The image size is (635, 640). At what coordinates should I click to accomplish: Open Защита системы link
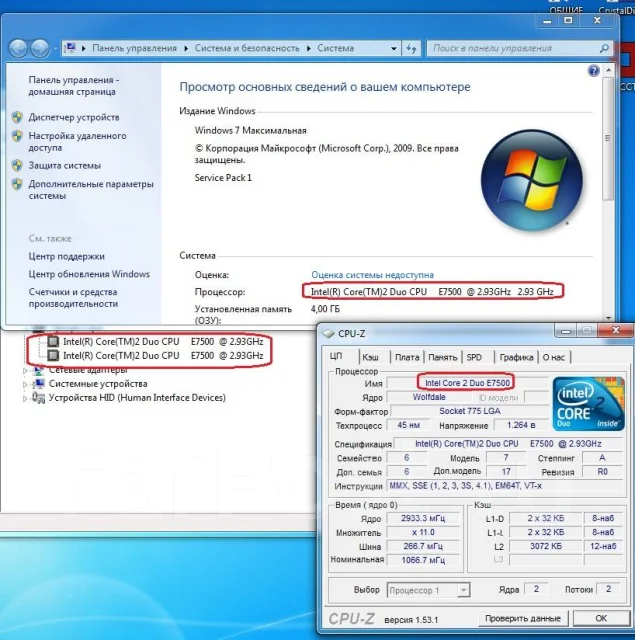(x=64, y=165)
